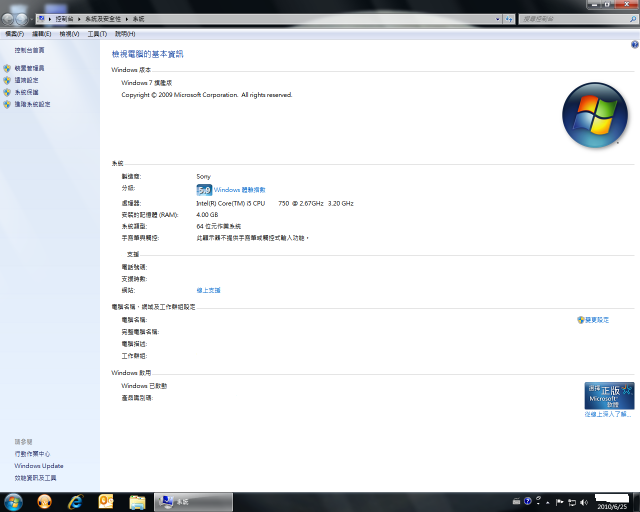
Task: Click the Windows 7 旗艦版 edition text
Action: point(147,83)
